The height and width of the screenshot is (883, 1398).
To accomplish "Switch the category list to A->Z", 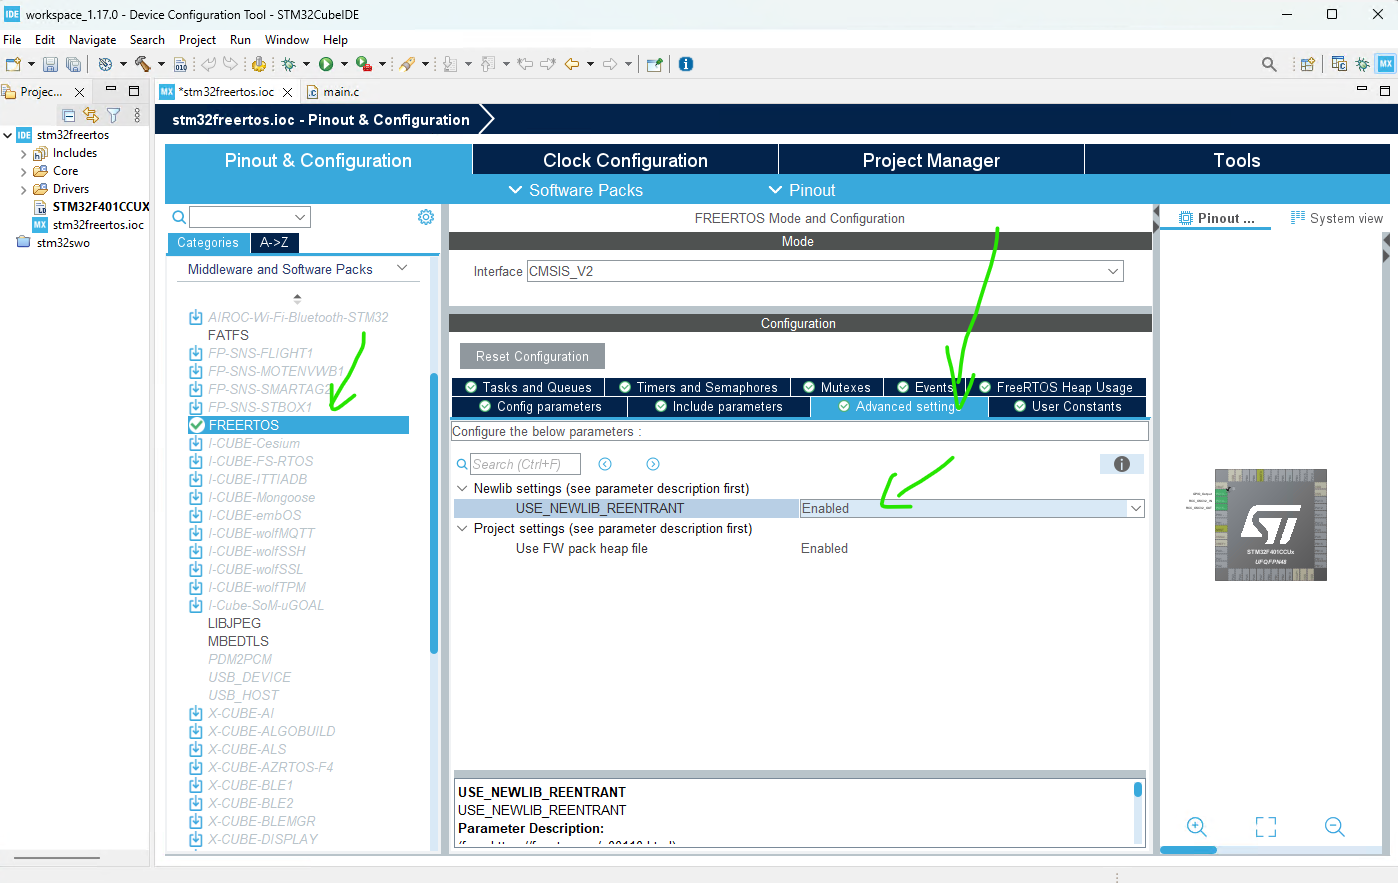I will pos(274,243).
